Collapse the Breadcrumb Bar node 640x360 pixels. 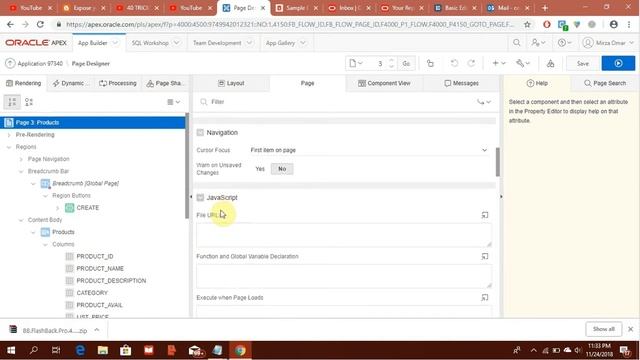[21, 171]
